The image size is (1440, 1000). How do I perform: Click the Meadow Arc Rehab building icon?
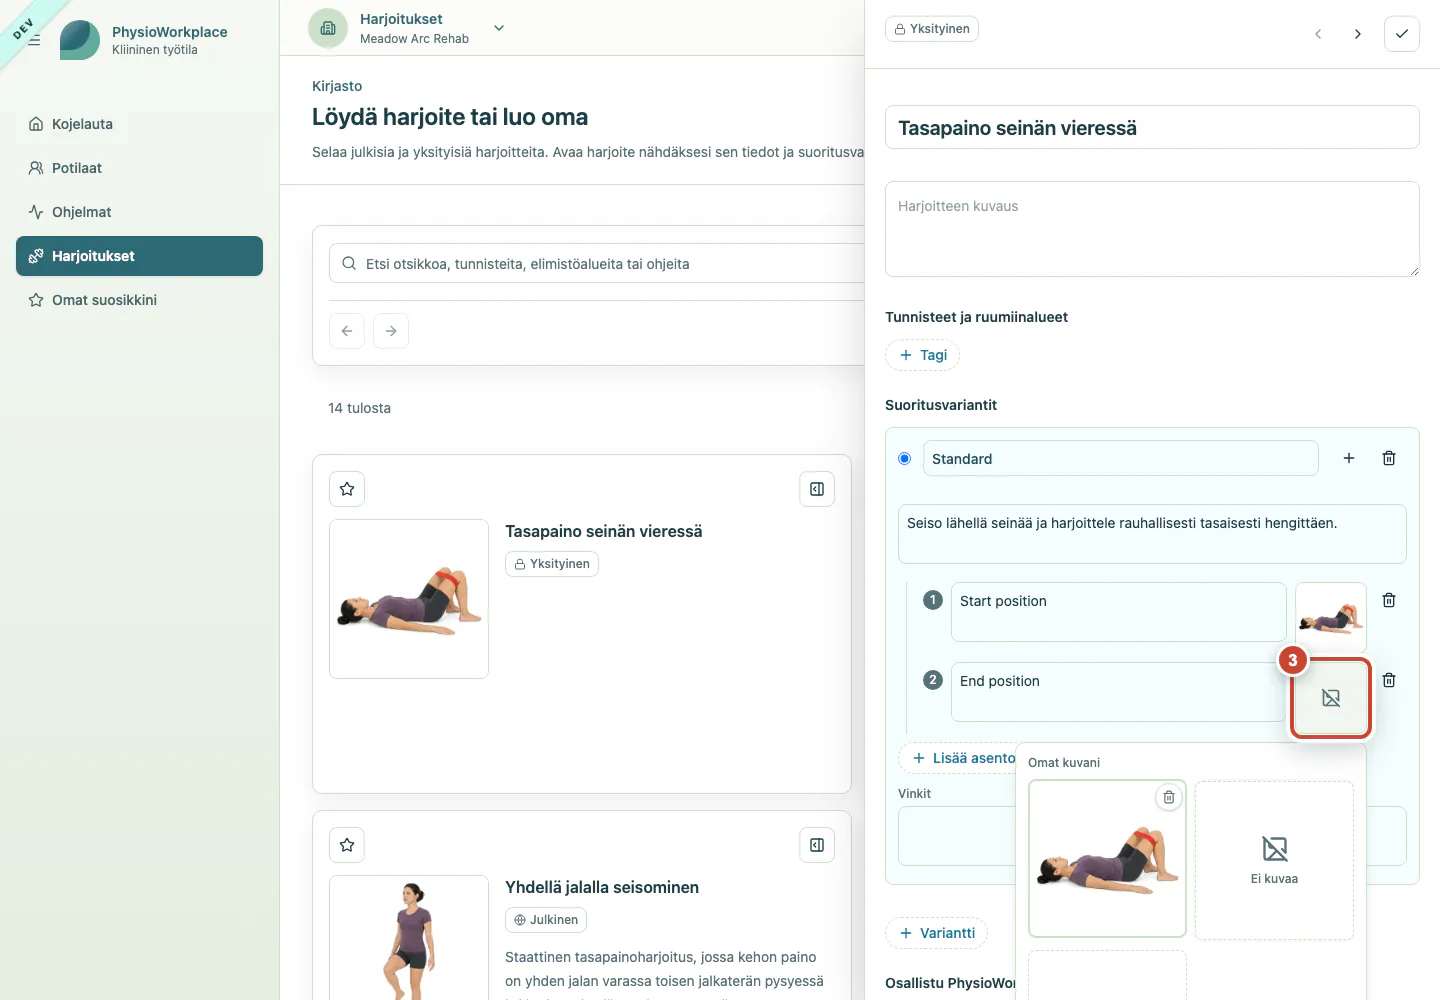point(328,28)
